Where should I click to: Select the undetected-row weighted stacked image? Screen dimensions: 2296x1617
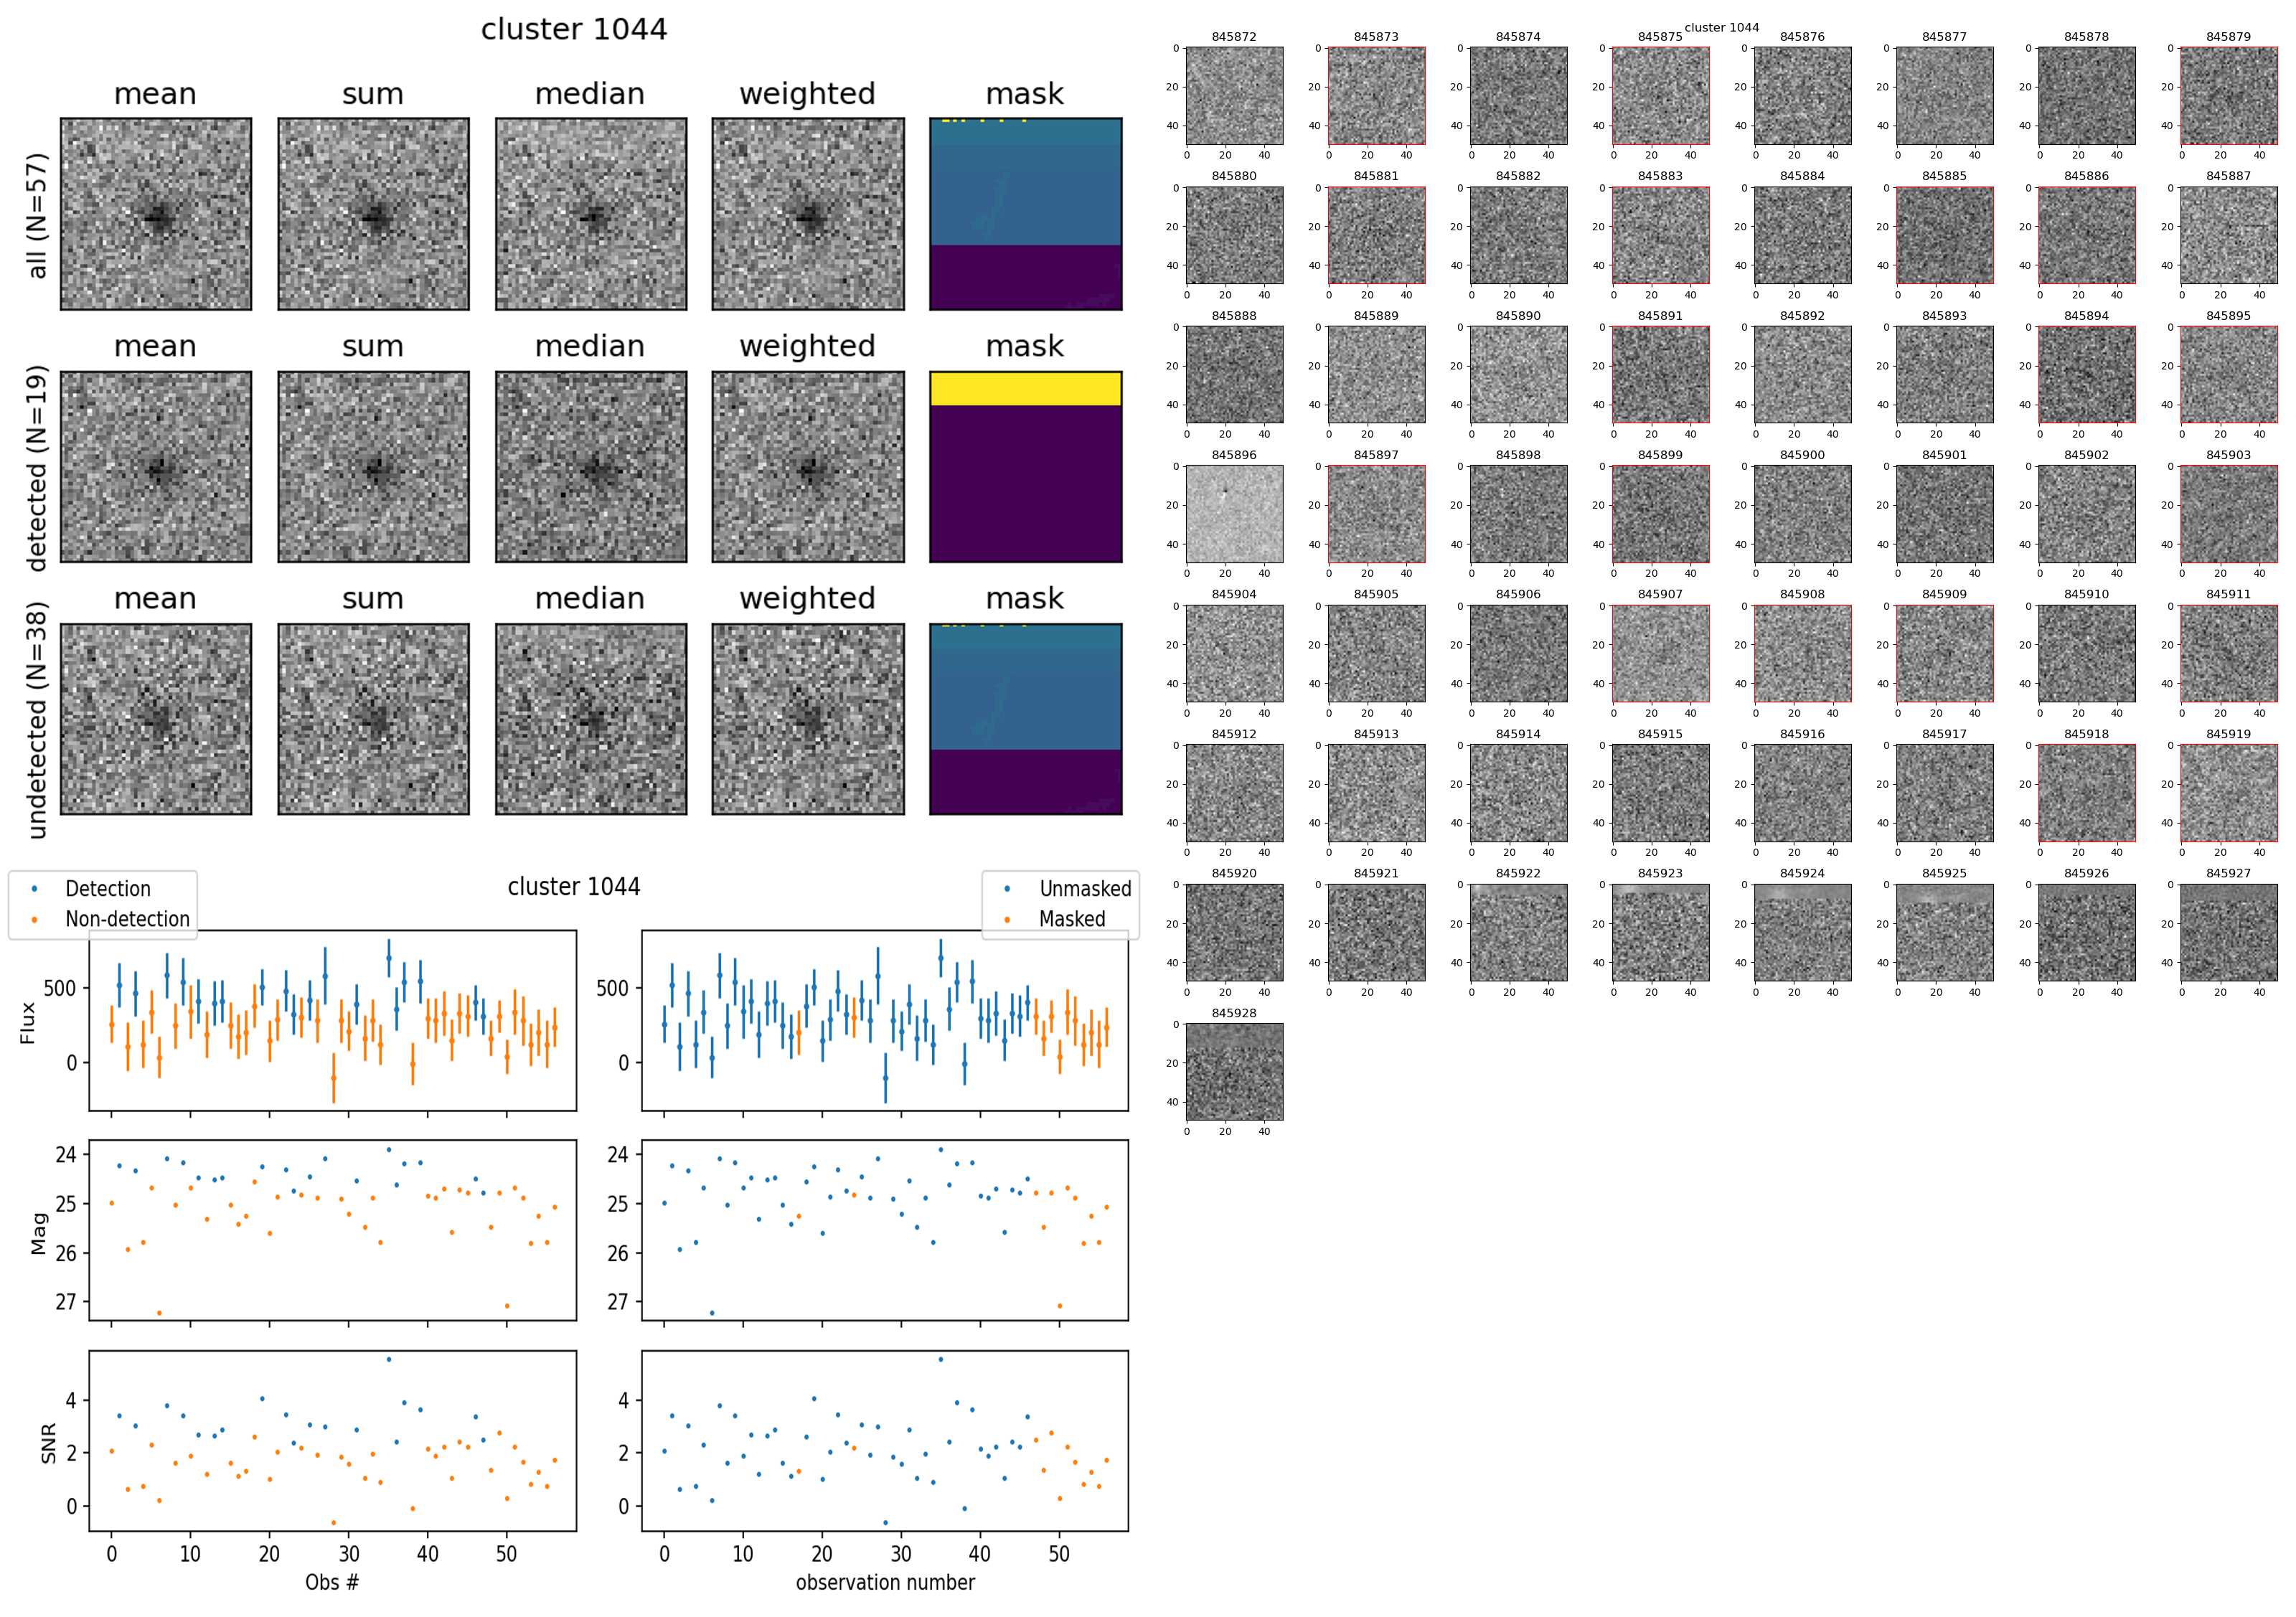coord(808,719)
